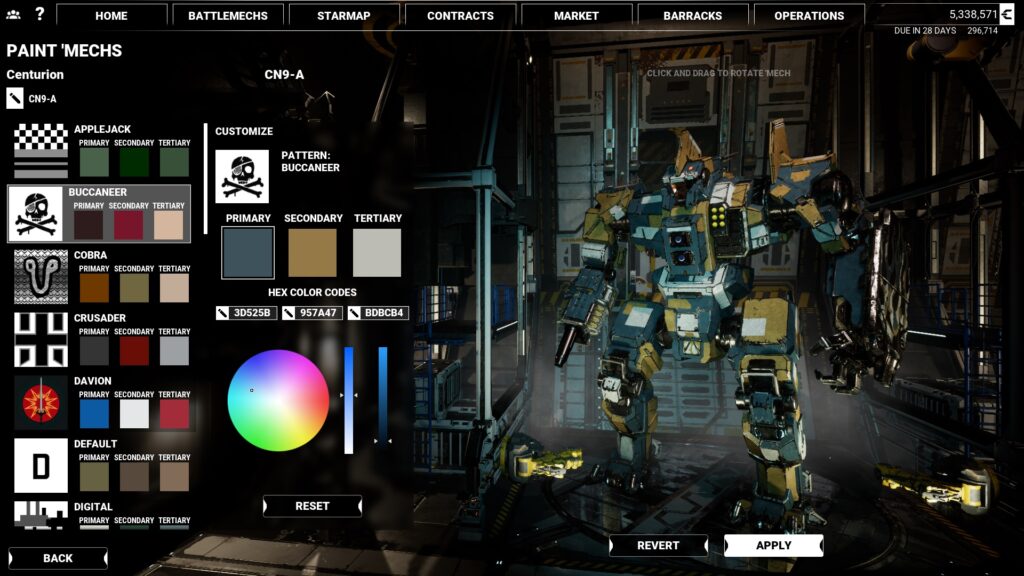
Task: Click the saturation vertical slider bar
Action: point(349,400)
